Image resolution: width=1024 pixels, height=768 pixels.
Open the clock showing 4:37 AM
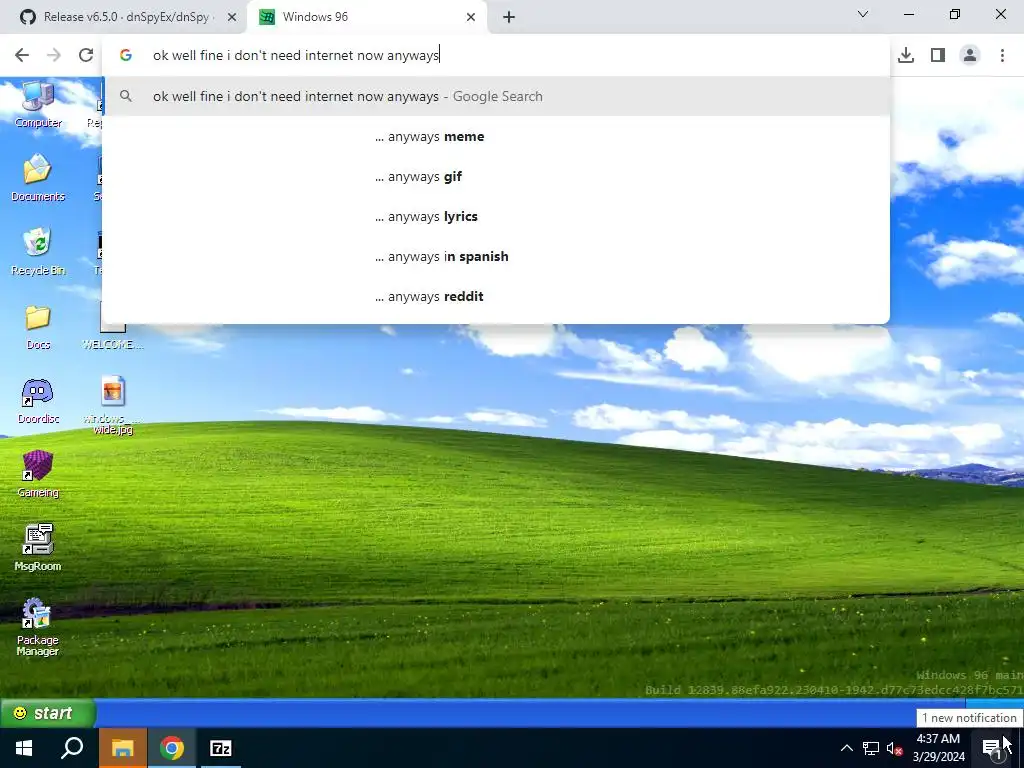point(938,748)
